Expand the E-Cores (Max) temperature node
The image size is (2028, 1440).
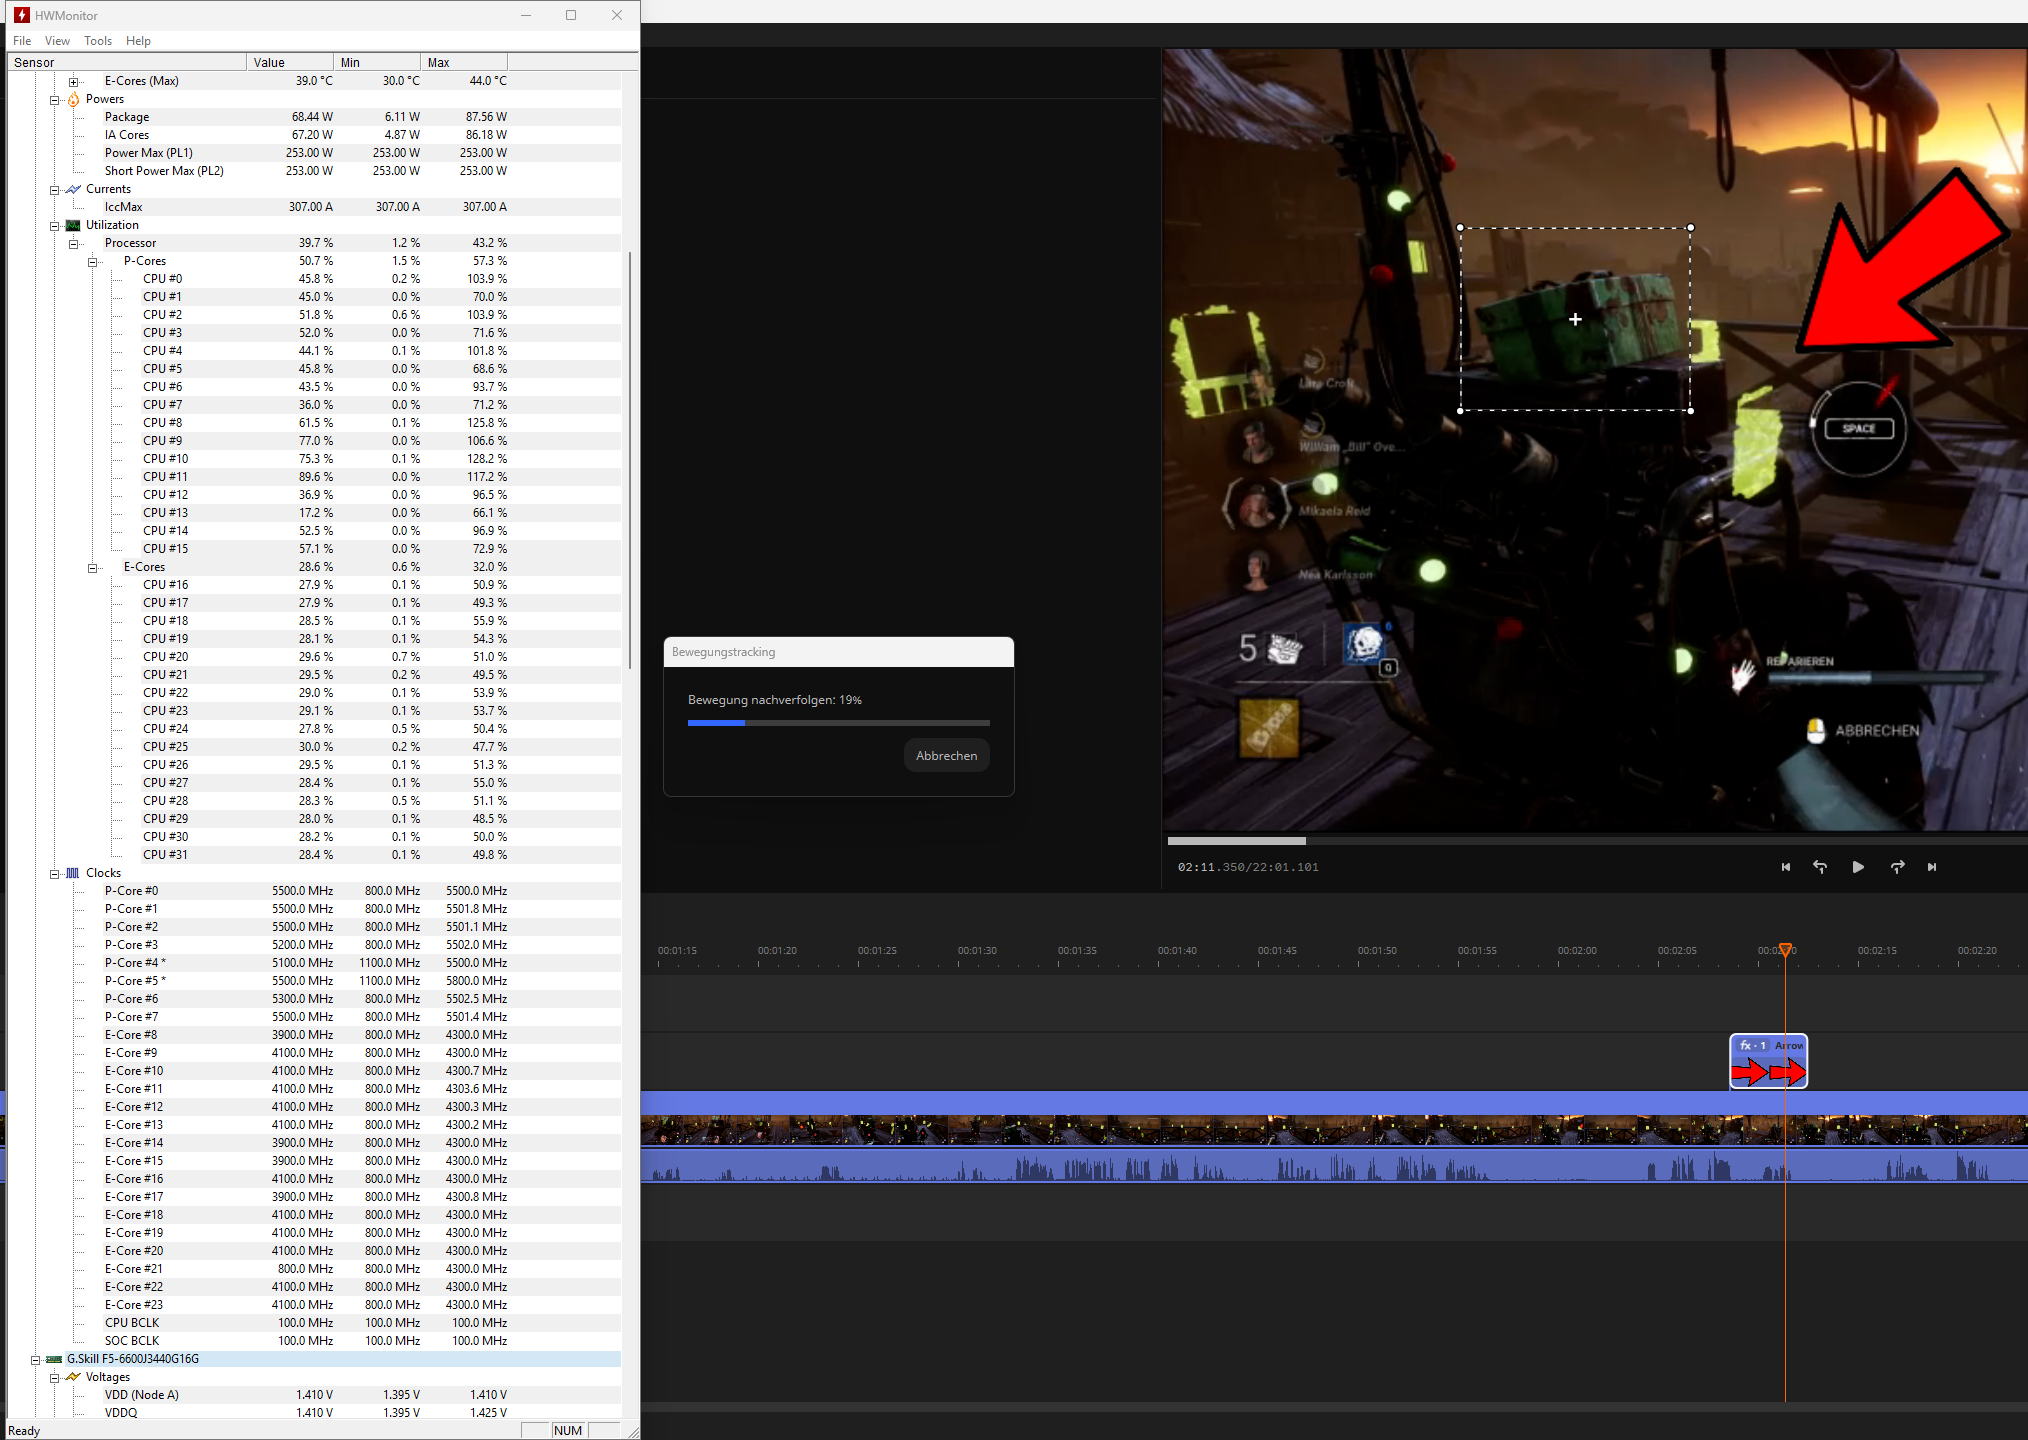tap(73, 82)
